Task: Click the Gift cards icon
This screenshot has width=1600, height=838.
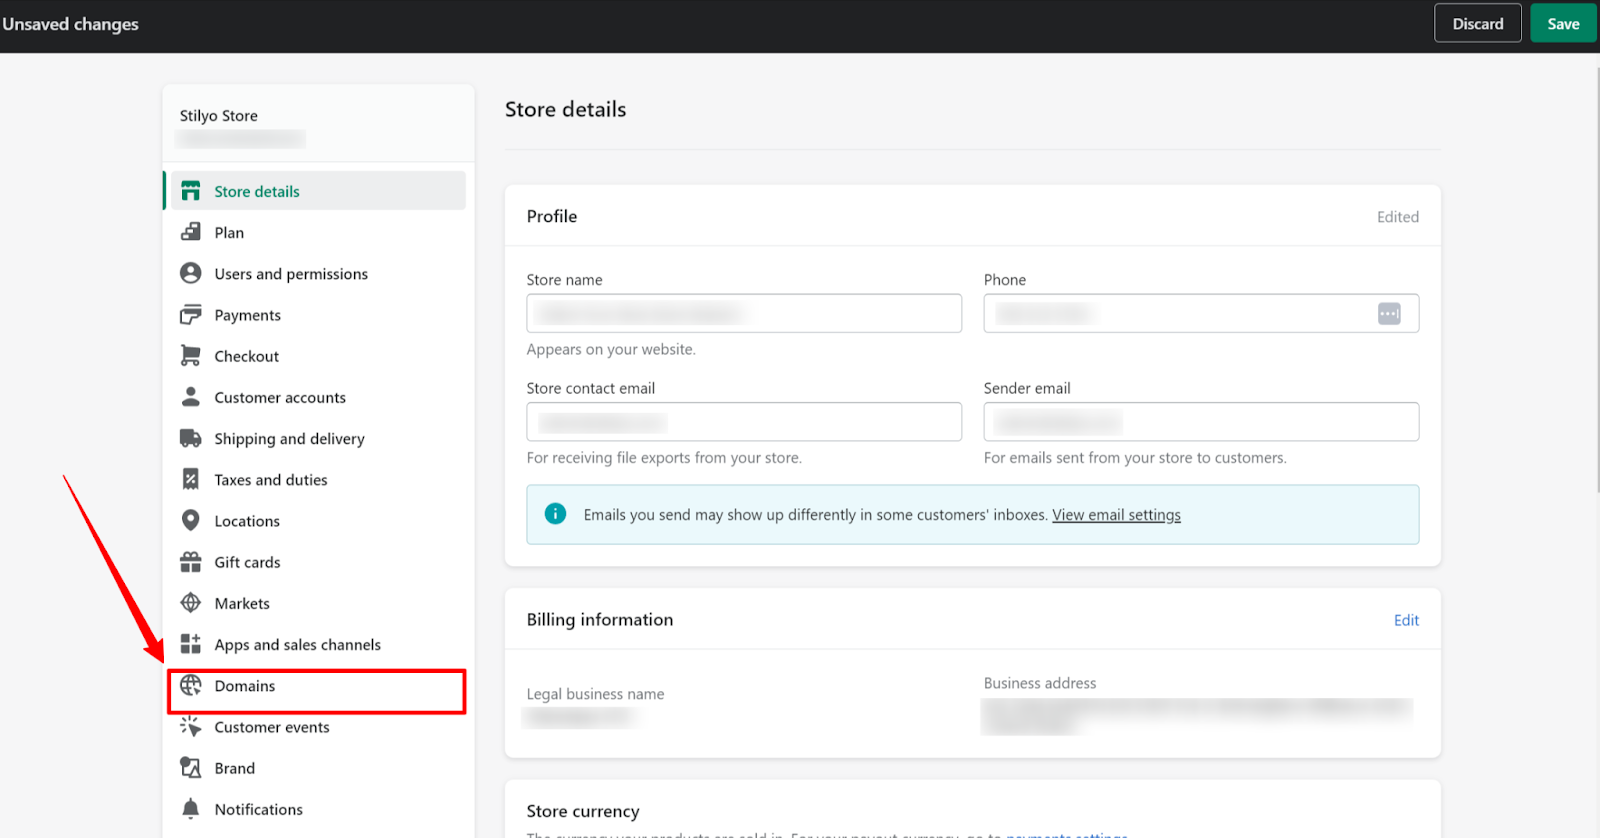Action: [x=190, y=562]
